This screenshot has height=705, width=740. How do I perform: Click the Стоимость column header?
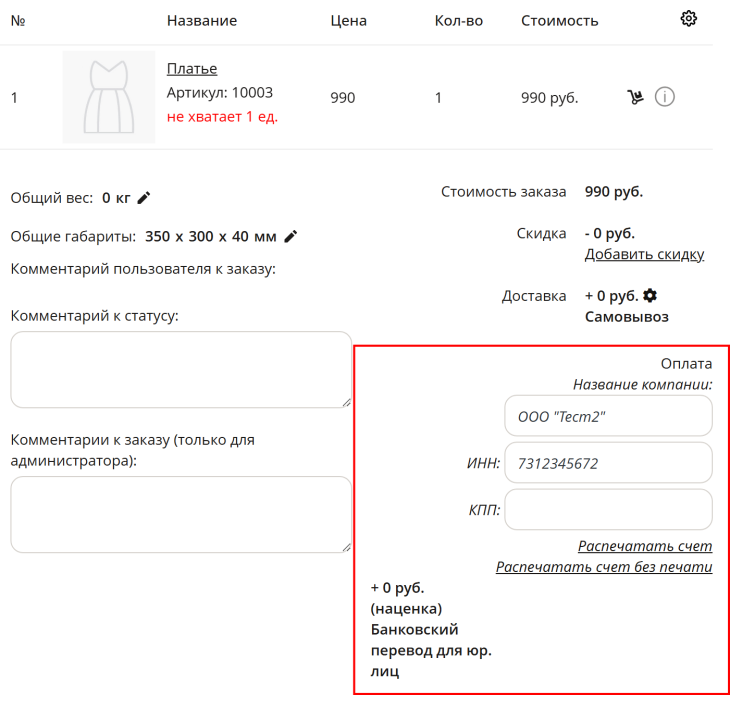click(x=560, y=21)
